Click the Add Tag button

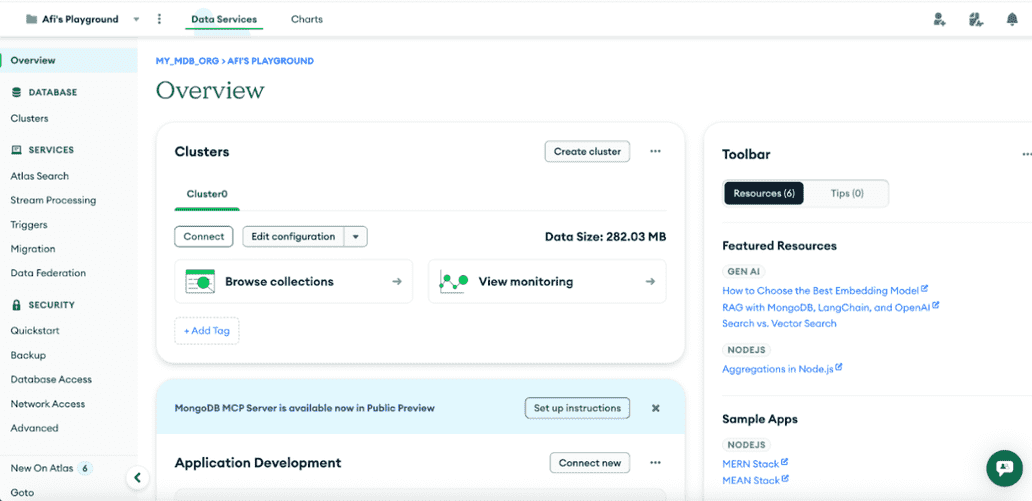pyautogui.click(x=207, y=330)
